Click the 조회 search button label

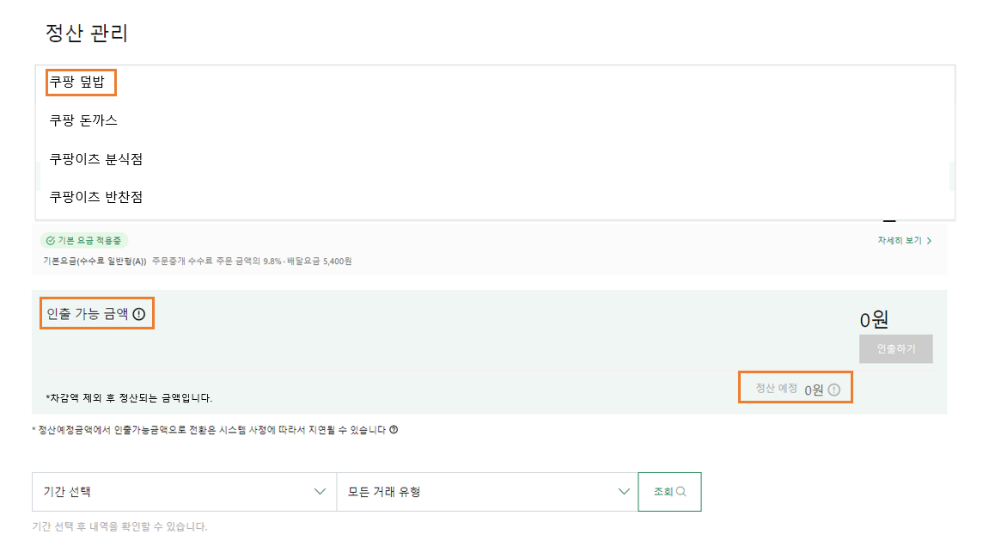click(x=663, y=491)
